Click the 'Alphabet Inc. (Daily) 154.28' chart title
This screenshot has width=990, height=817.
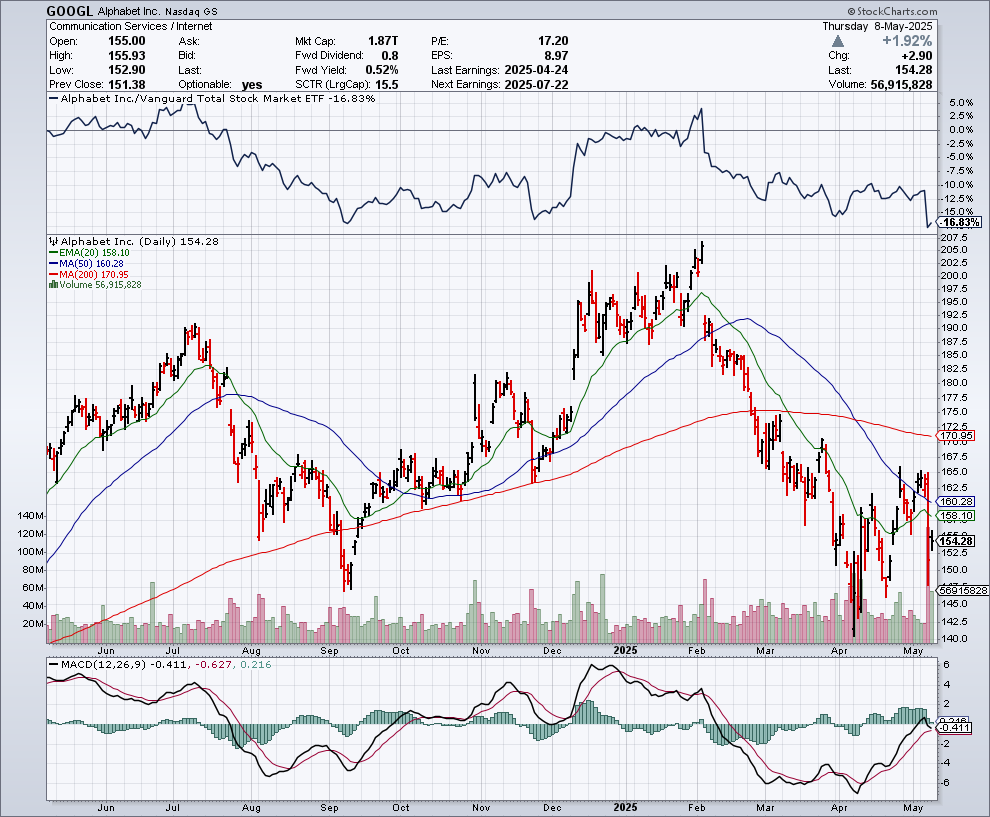click(x=140, y=241)
